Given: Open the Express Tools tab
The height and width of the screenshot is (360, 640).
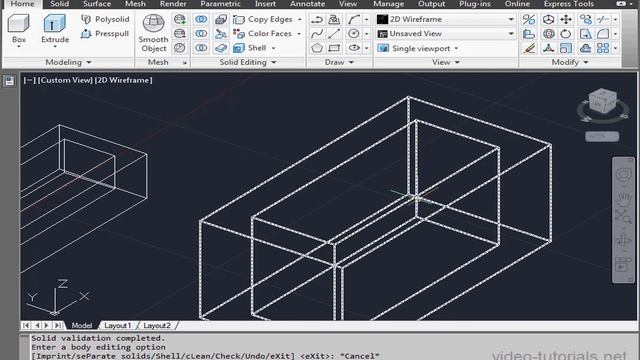Looking at the screenshot, I should [569, 4].
